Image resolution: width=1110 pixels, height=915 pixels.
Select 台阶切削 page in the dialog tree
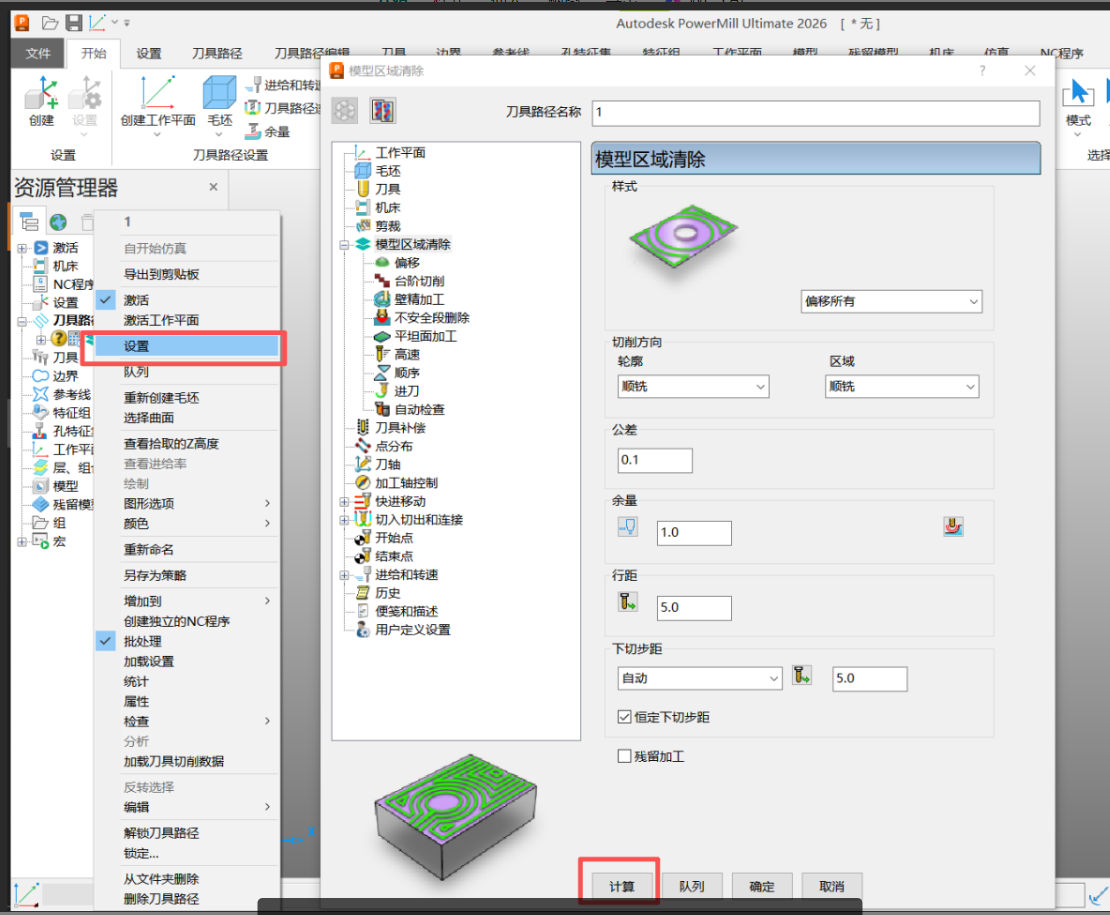419,282
